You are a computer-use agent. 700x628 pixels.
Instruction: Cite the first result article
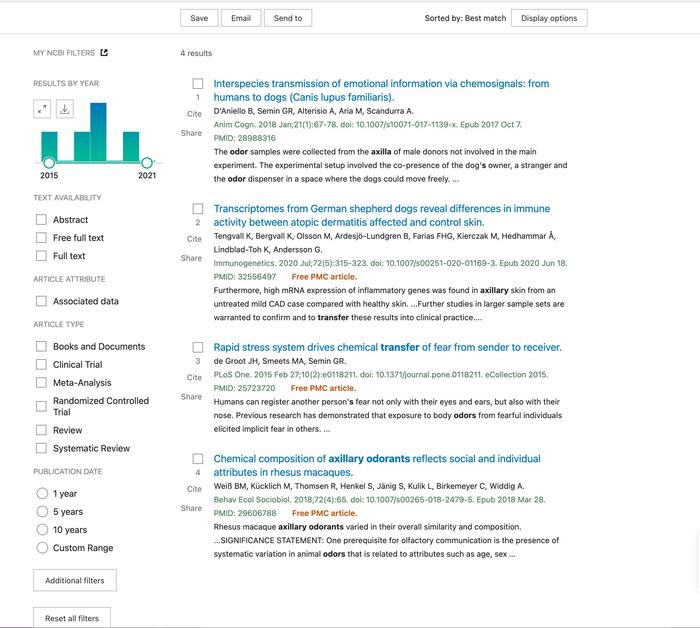194,115
